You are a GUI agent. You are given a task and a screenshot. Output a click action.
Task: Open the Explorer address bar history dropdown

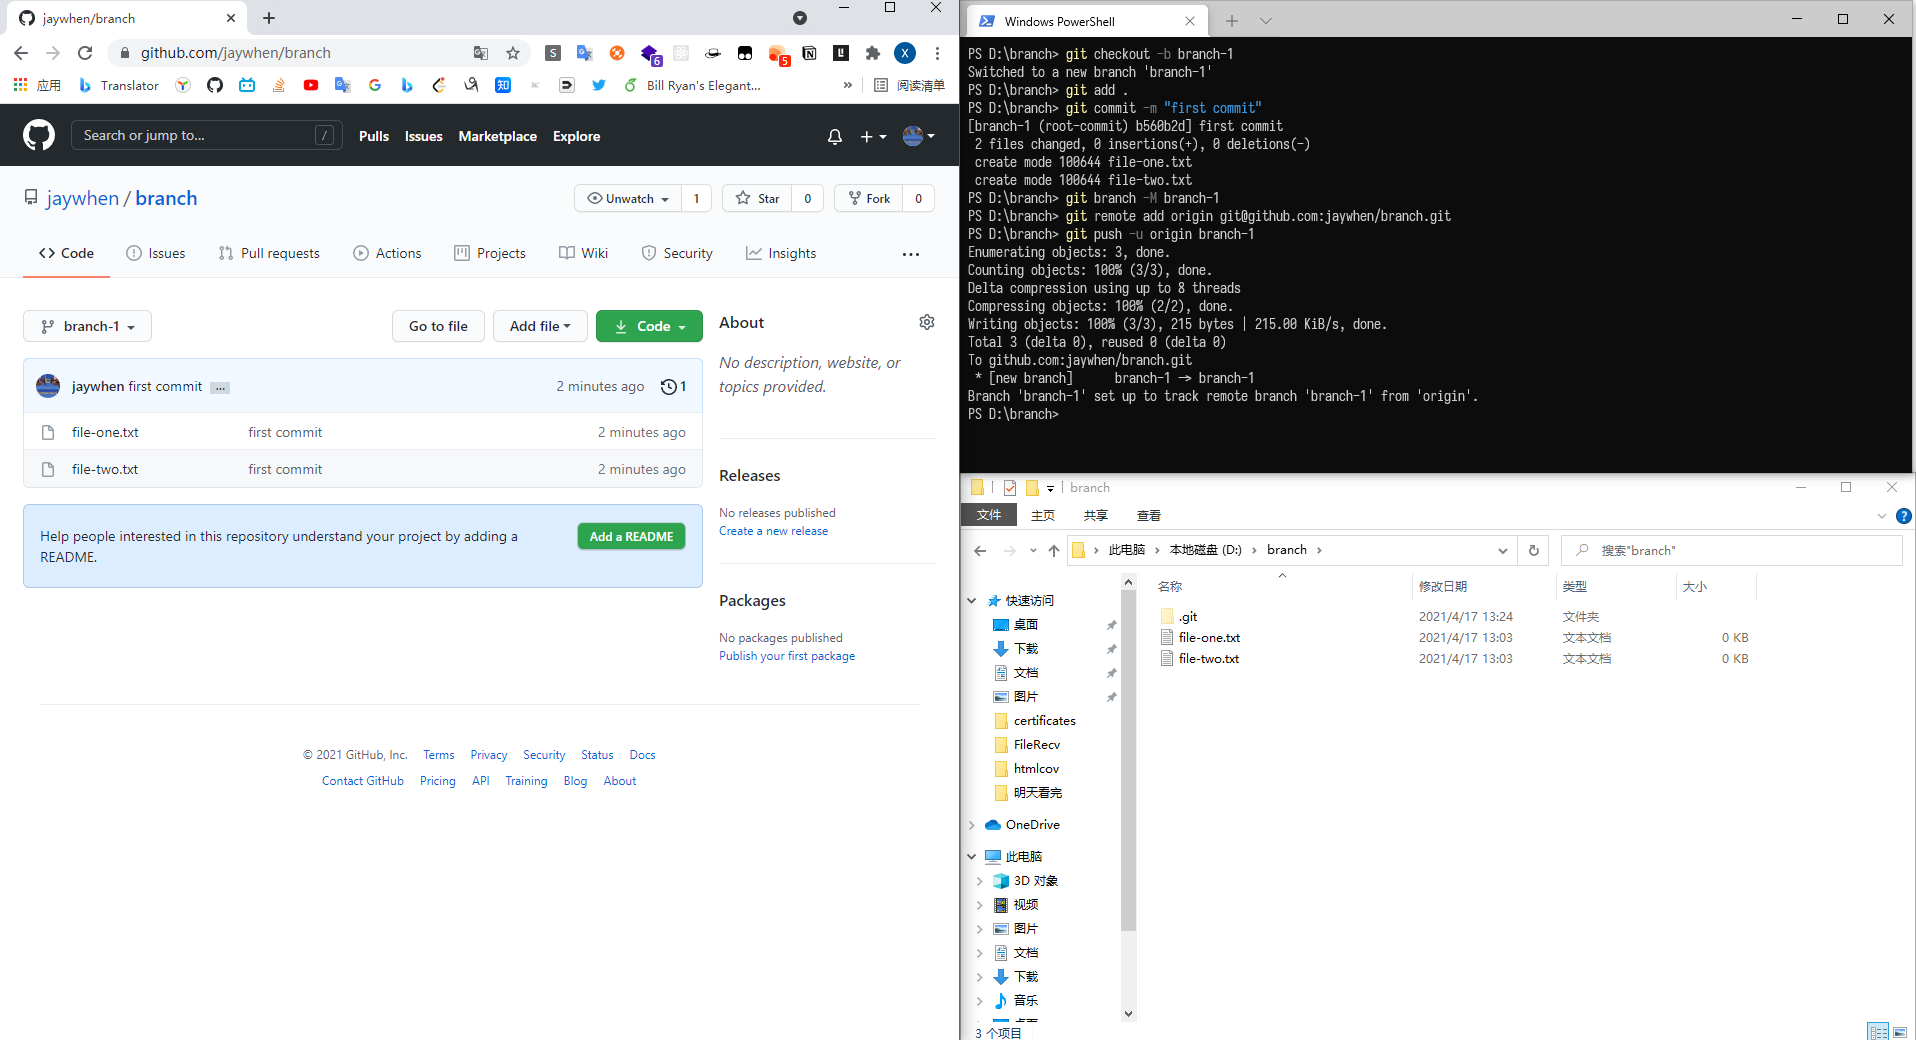click(1502, 550)
